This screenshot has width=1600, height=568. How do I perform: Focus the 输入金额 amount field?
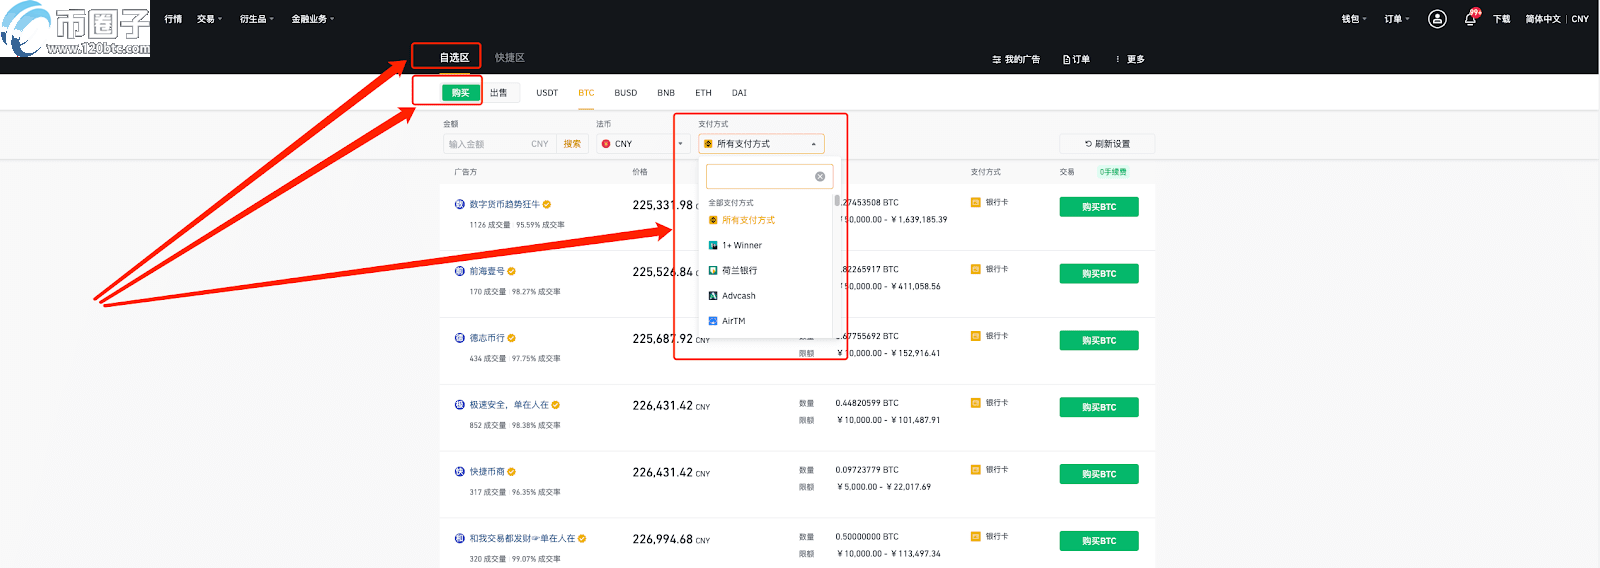pyautogui.click(x=500, y=144)
